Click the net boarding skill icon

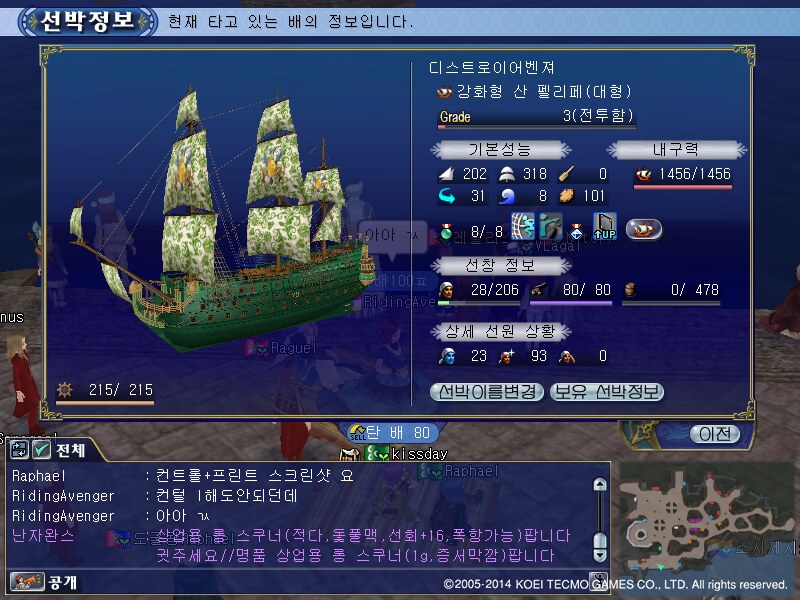(523, 227)
